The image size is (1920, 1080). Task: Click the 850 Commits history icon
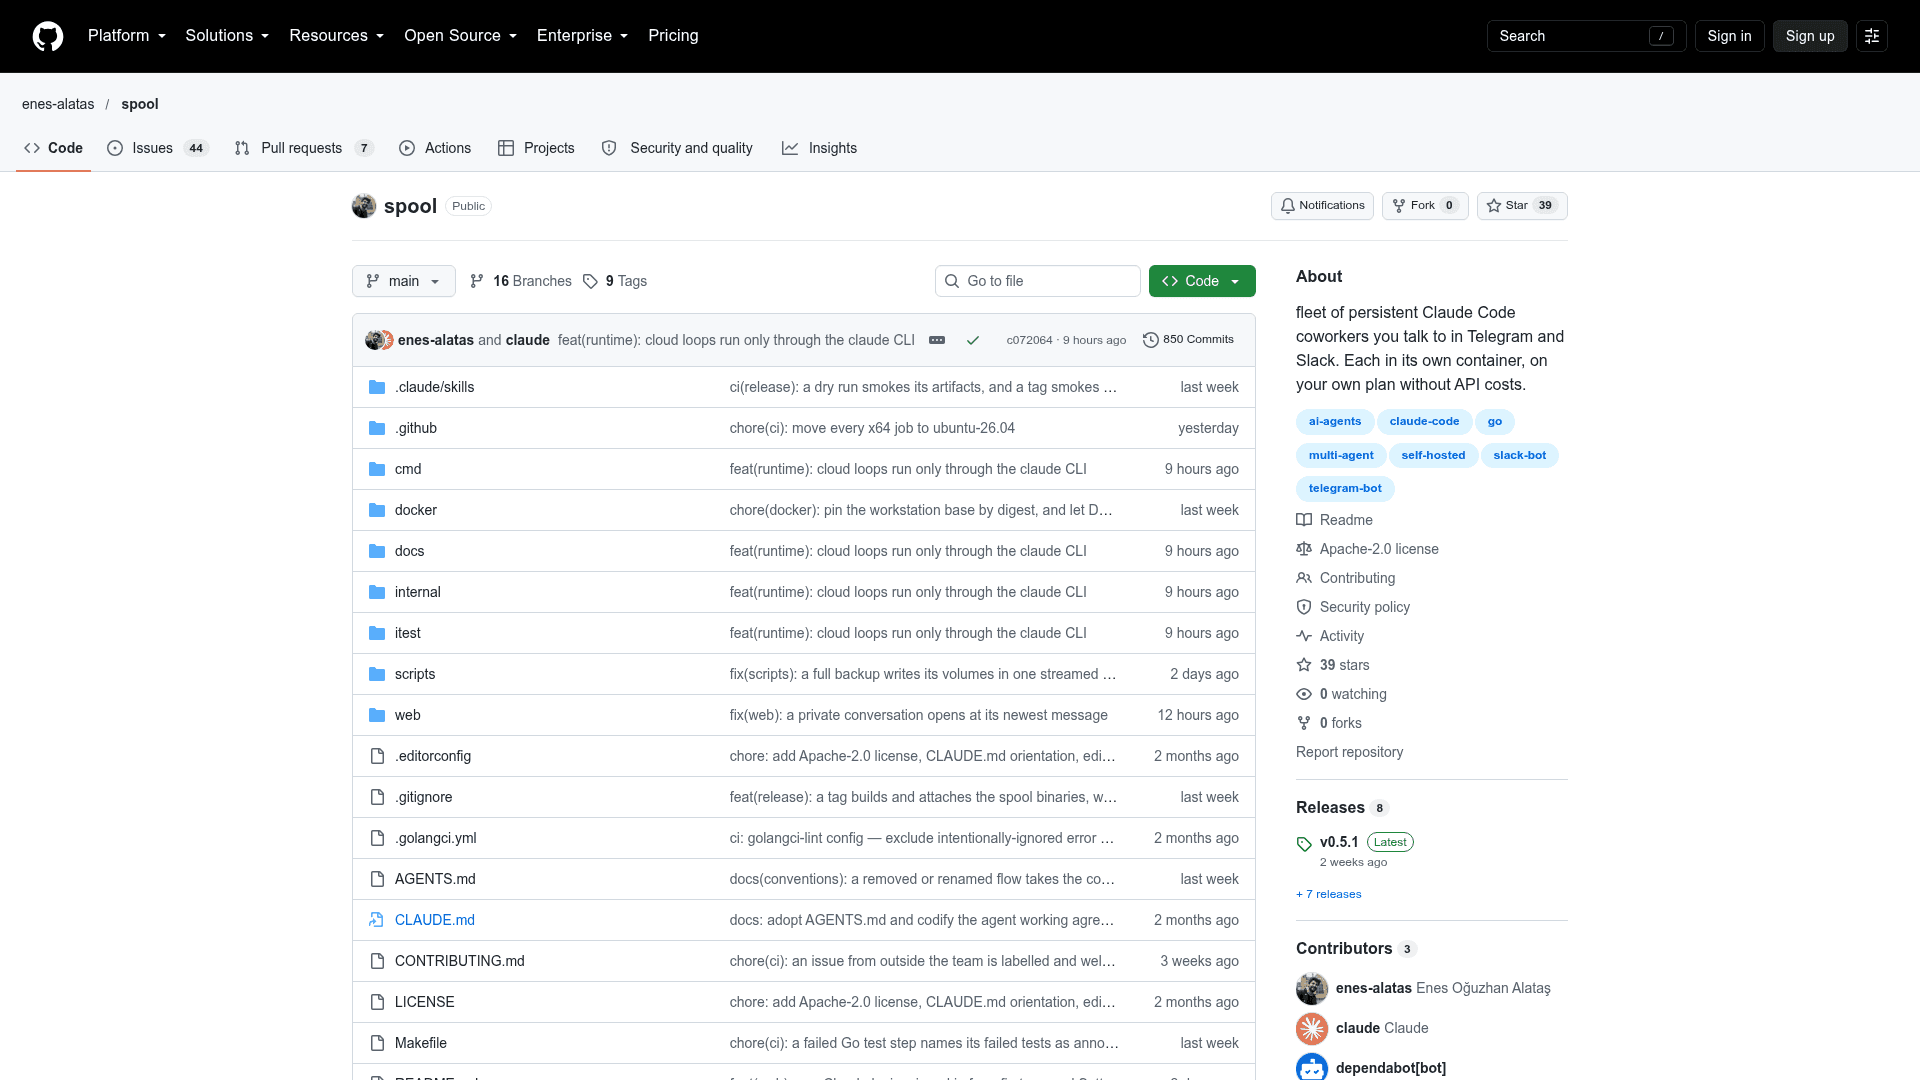(1151, 340)
